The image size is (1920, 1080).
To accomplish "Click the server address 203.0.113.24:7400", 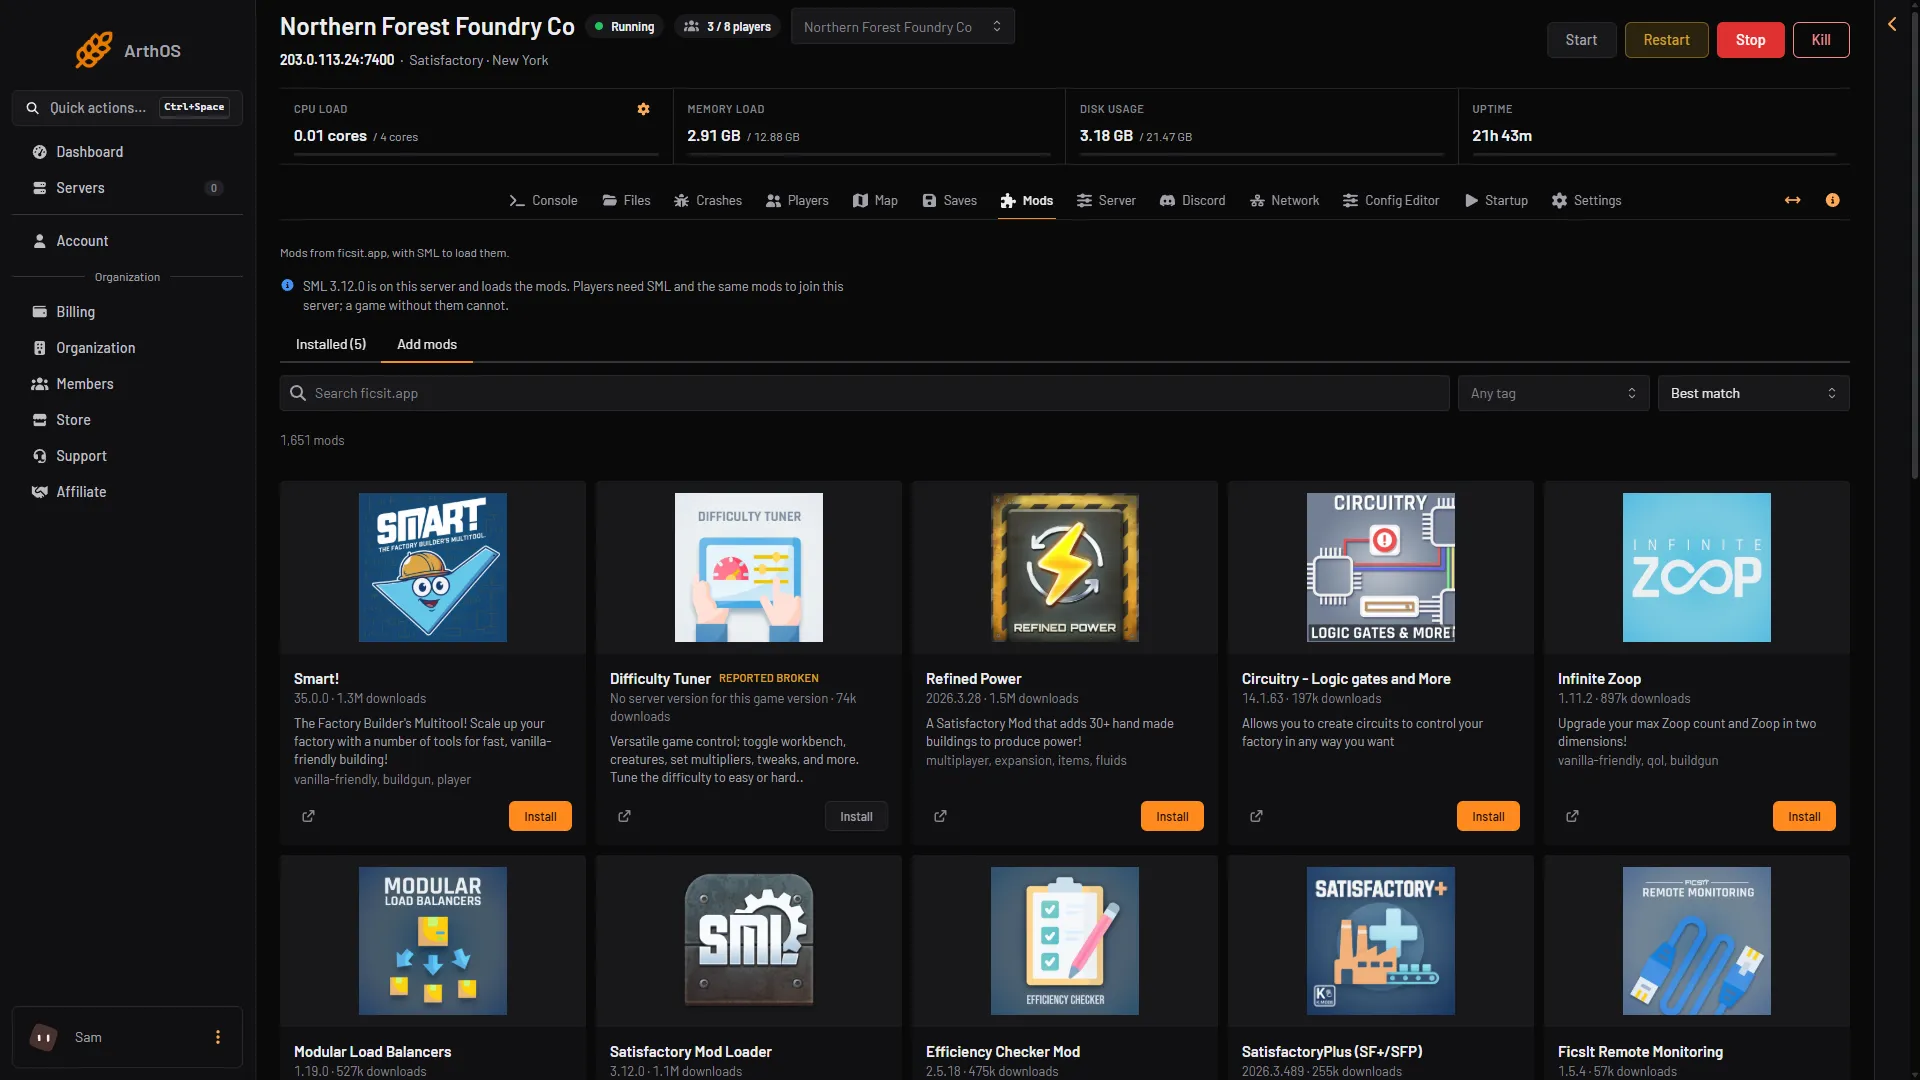I will pos(337,60).
